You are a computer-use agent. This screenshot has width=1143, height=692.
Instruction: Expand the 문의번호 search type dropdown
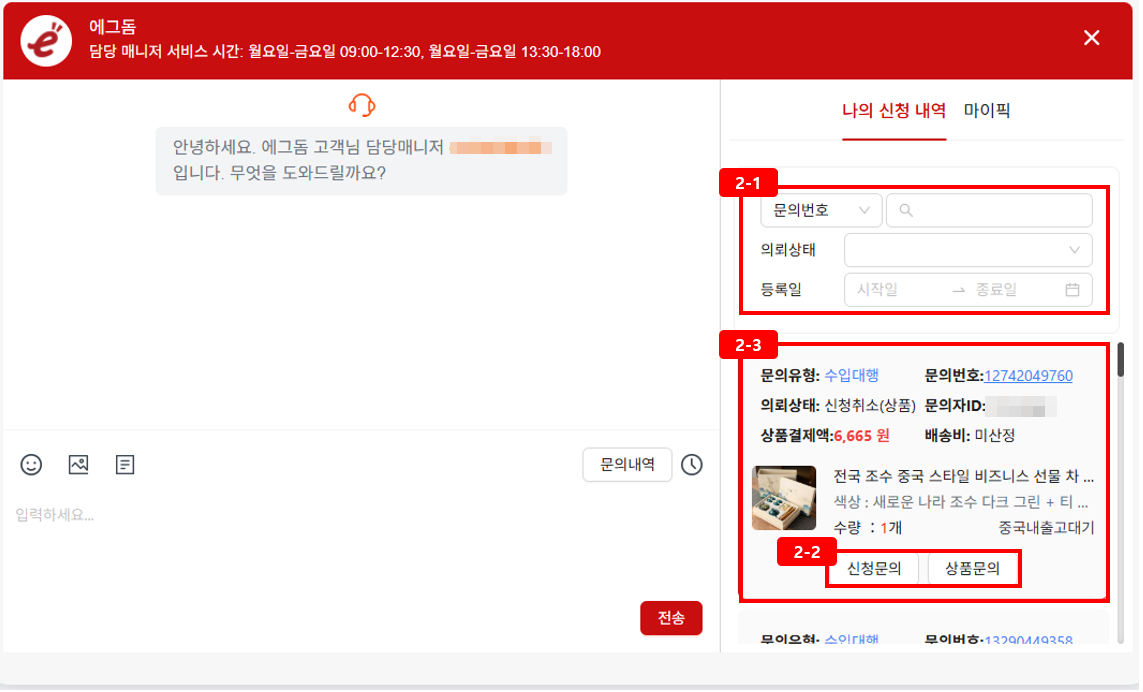tap(820, 211)
